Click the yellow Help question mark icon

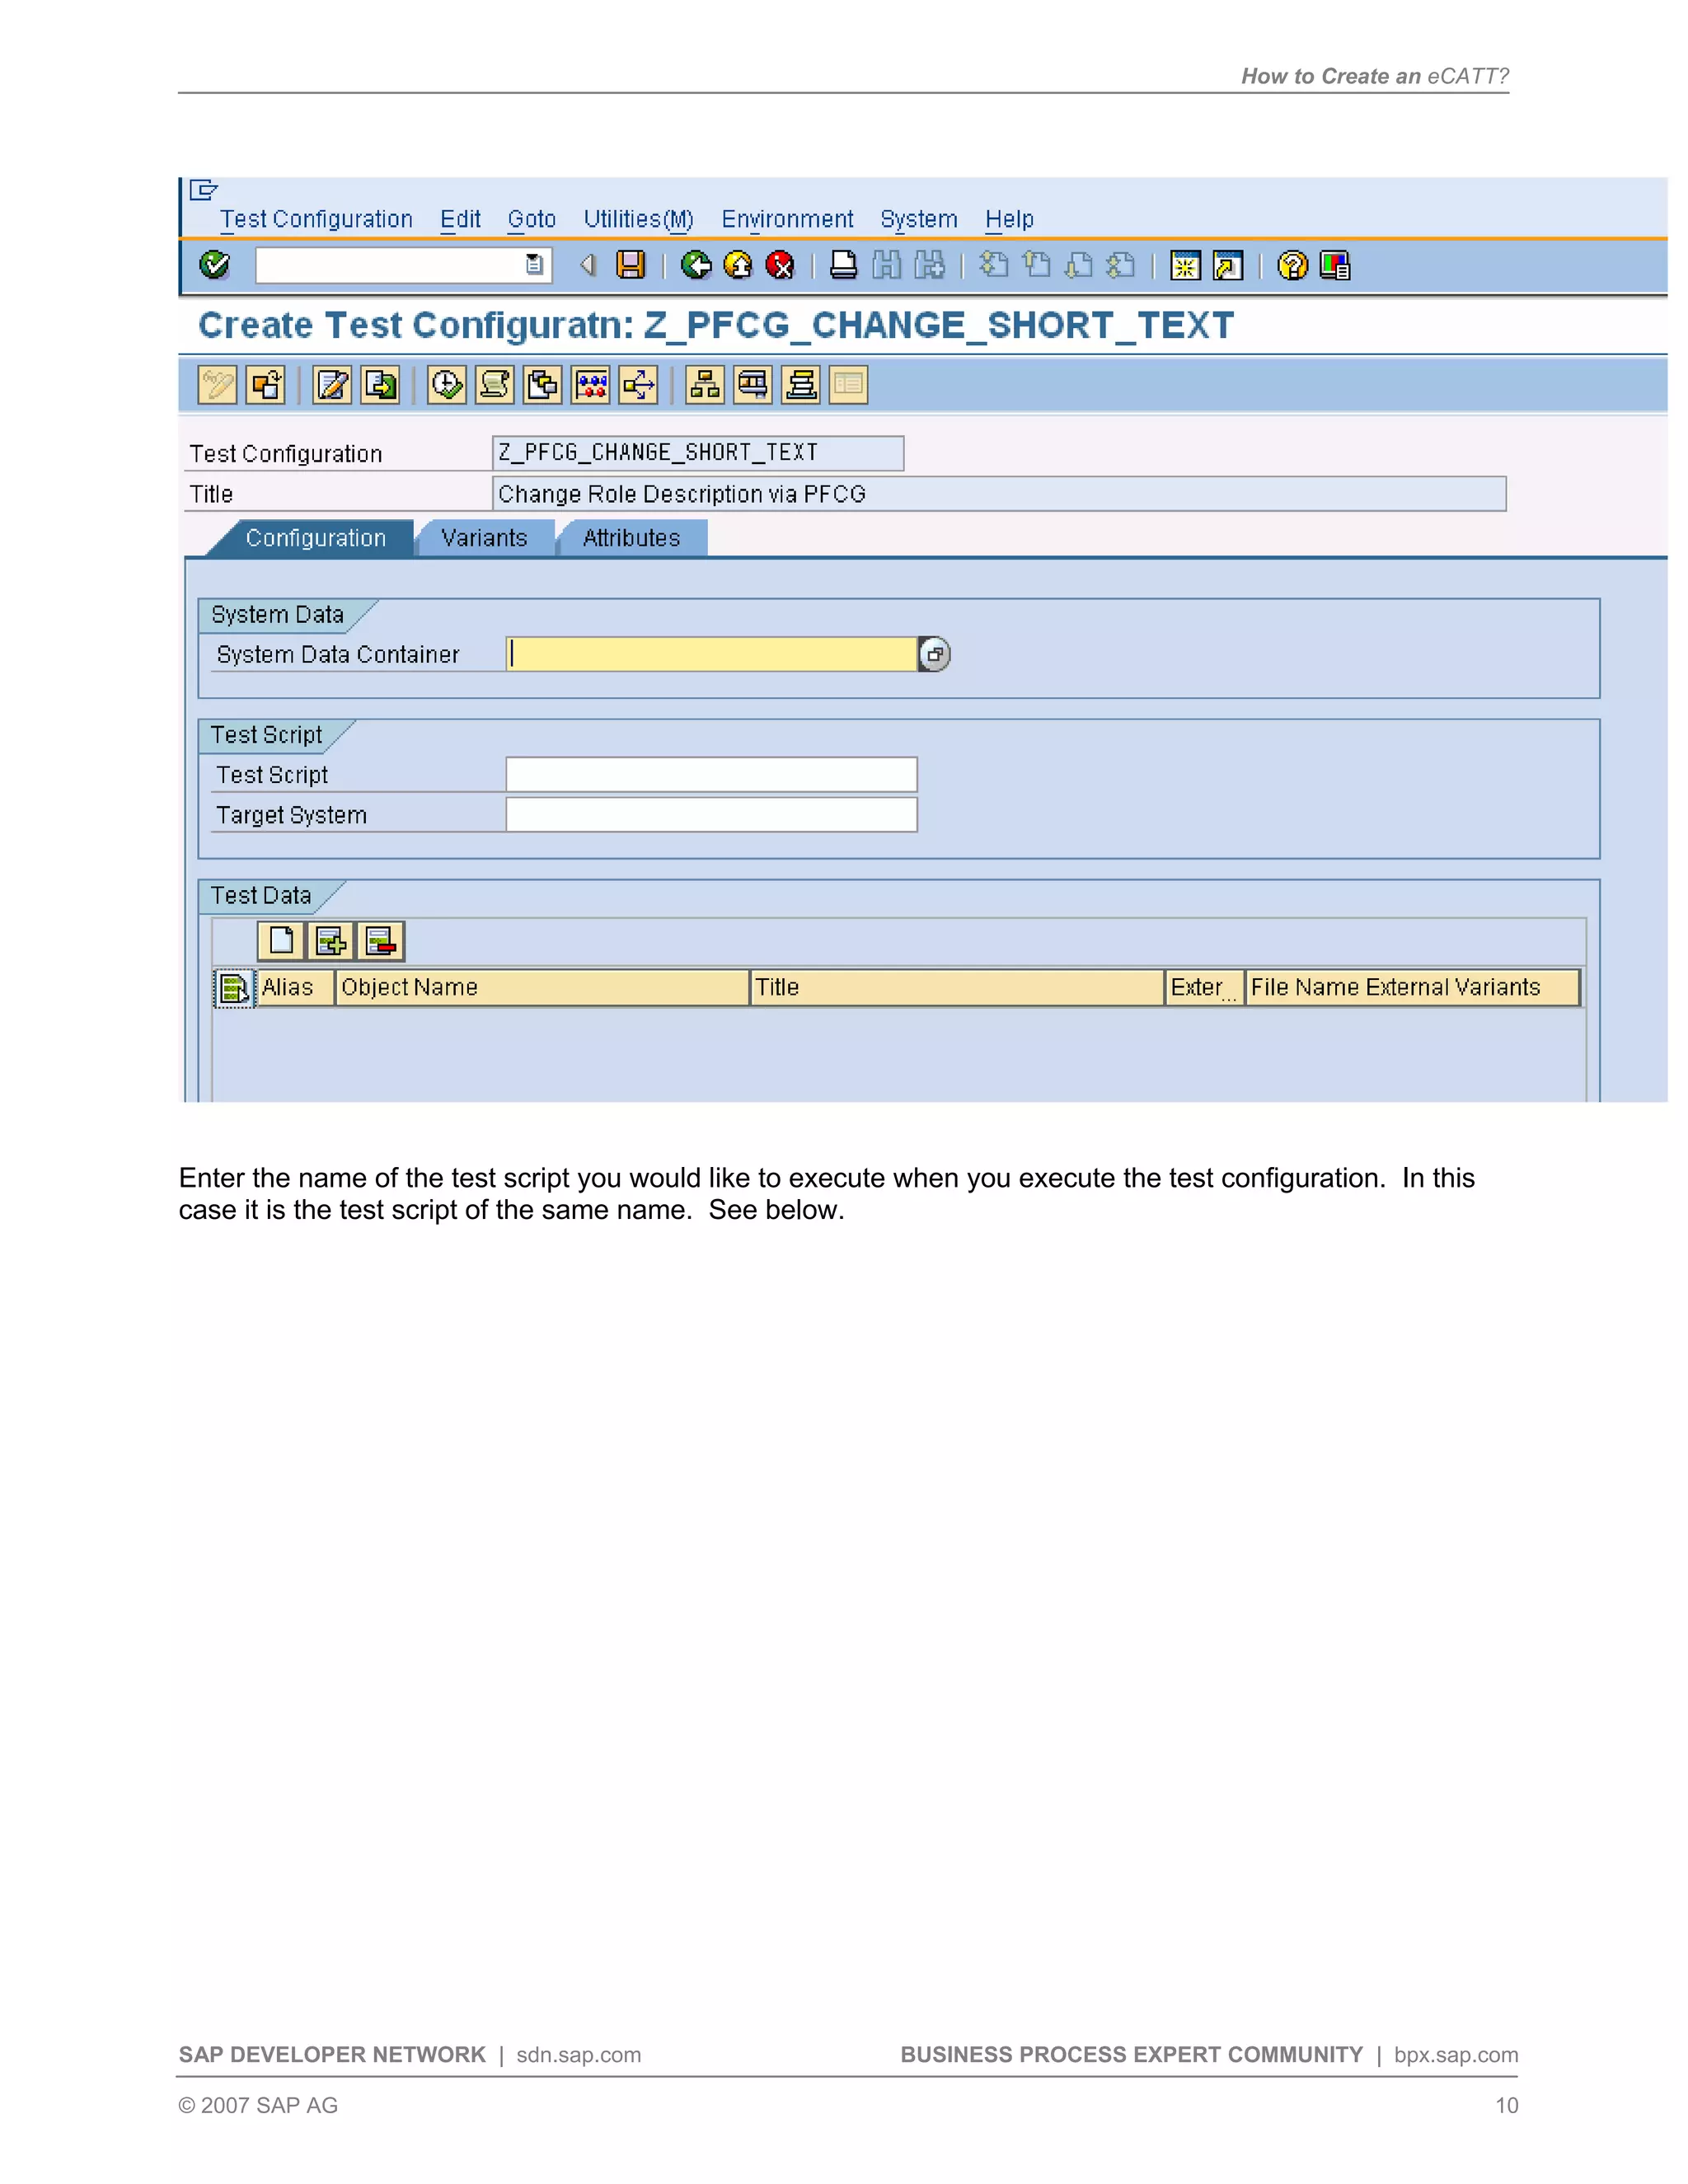click(1293, 265)
